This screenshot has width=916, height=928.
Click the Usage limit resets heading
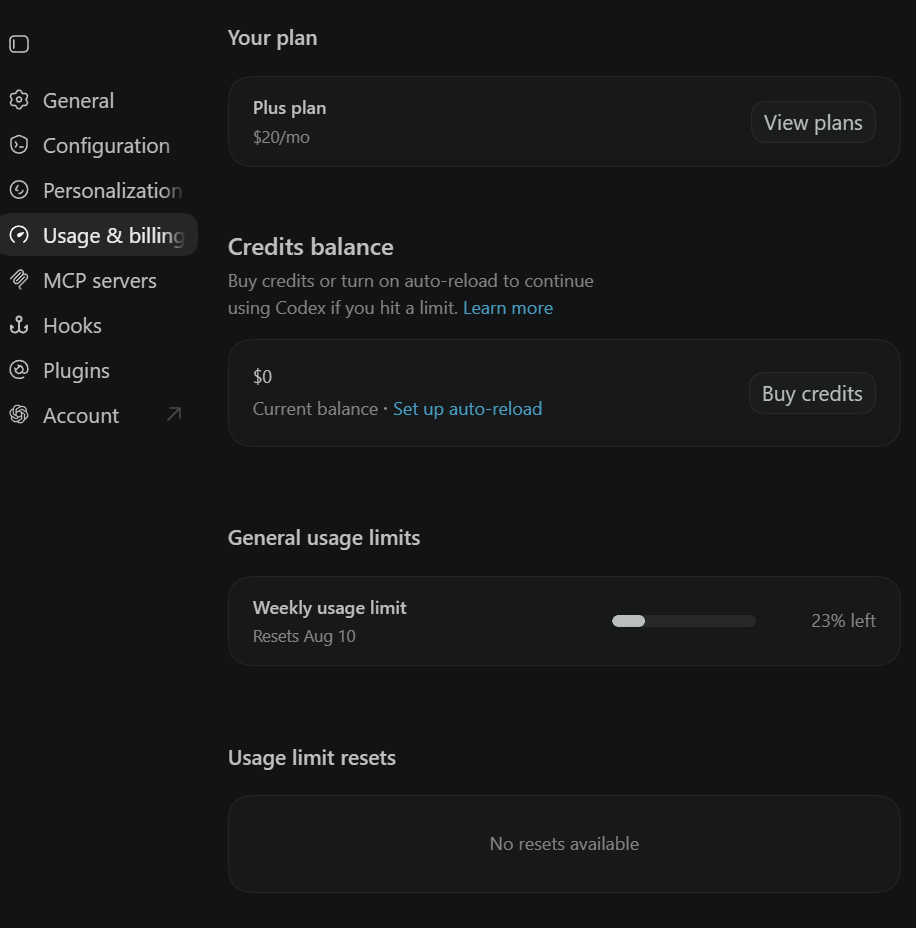point(312,758)
